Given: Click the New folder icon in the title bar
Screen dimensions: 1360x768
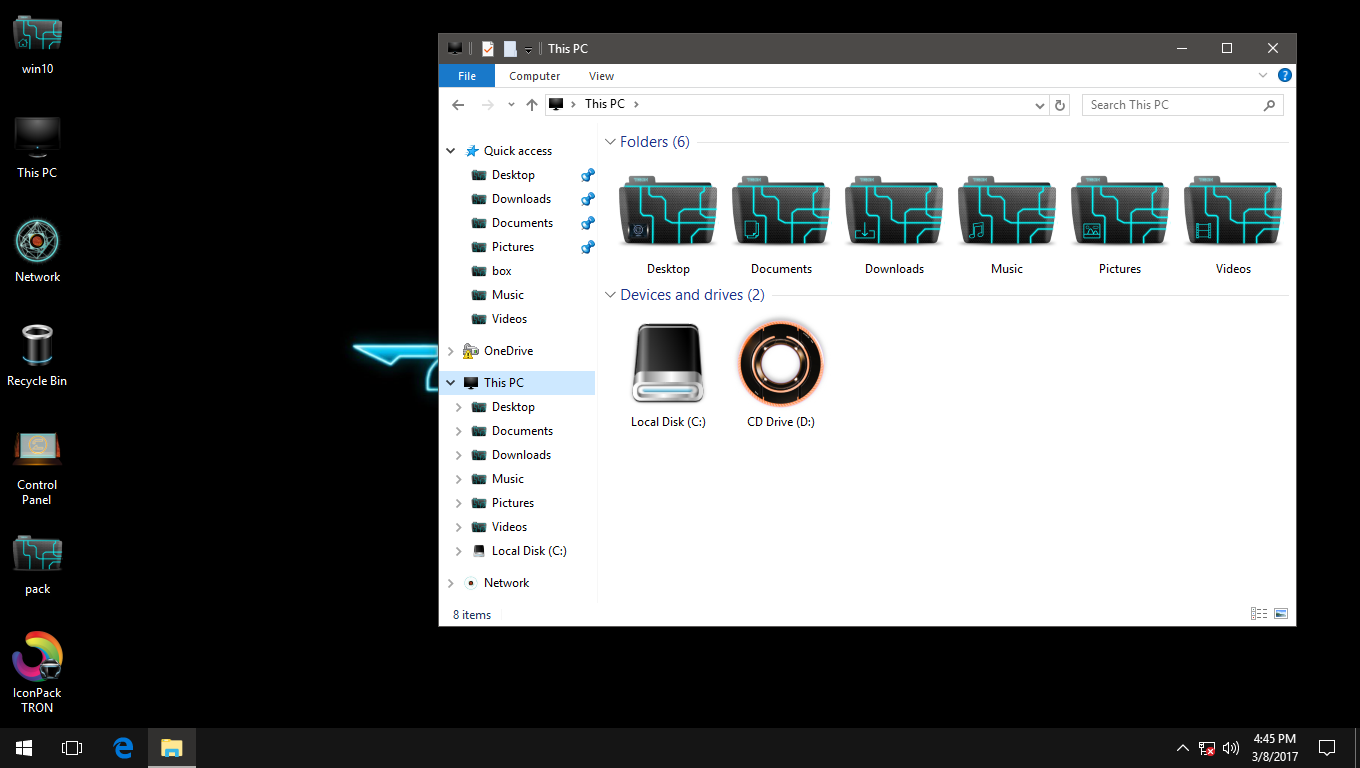Looking at the screenshot, I should (510, 48).
